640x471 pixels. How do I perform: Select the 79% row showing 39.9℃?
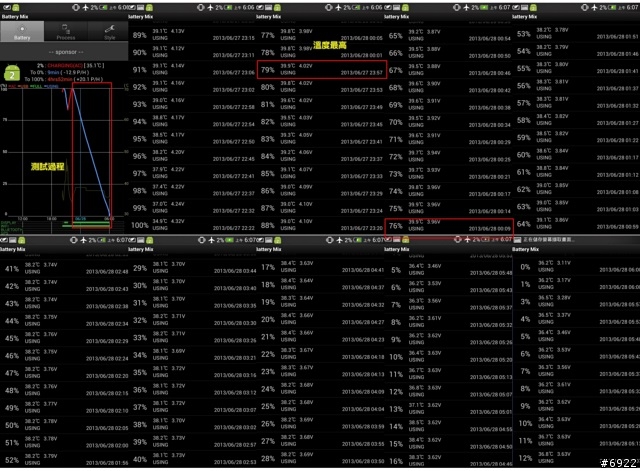tap(320, 70)
